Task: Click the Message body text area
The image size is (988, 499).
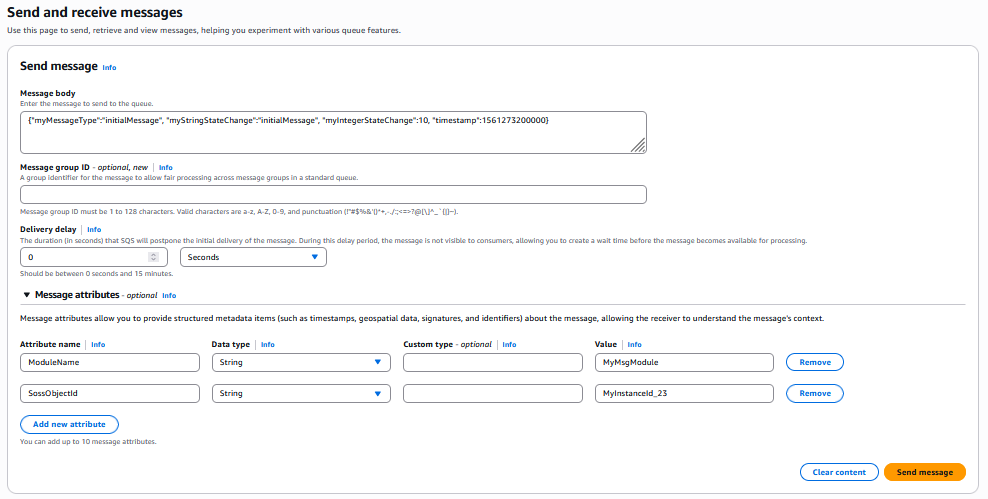Action: click(x=333, y=131)
